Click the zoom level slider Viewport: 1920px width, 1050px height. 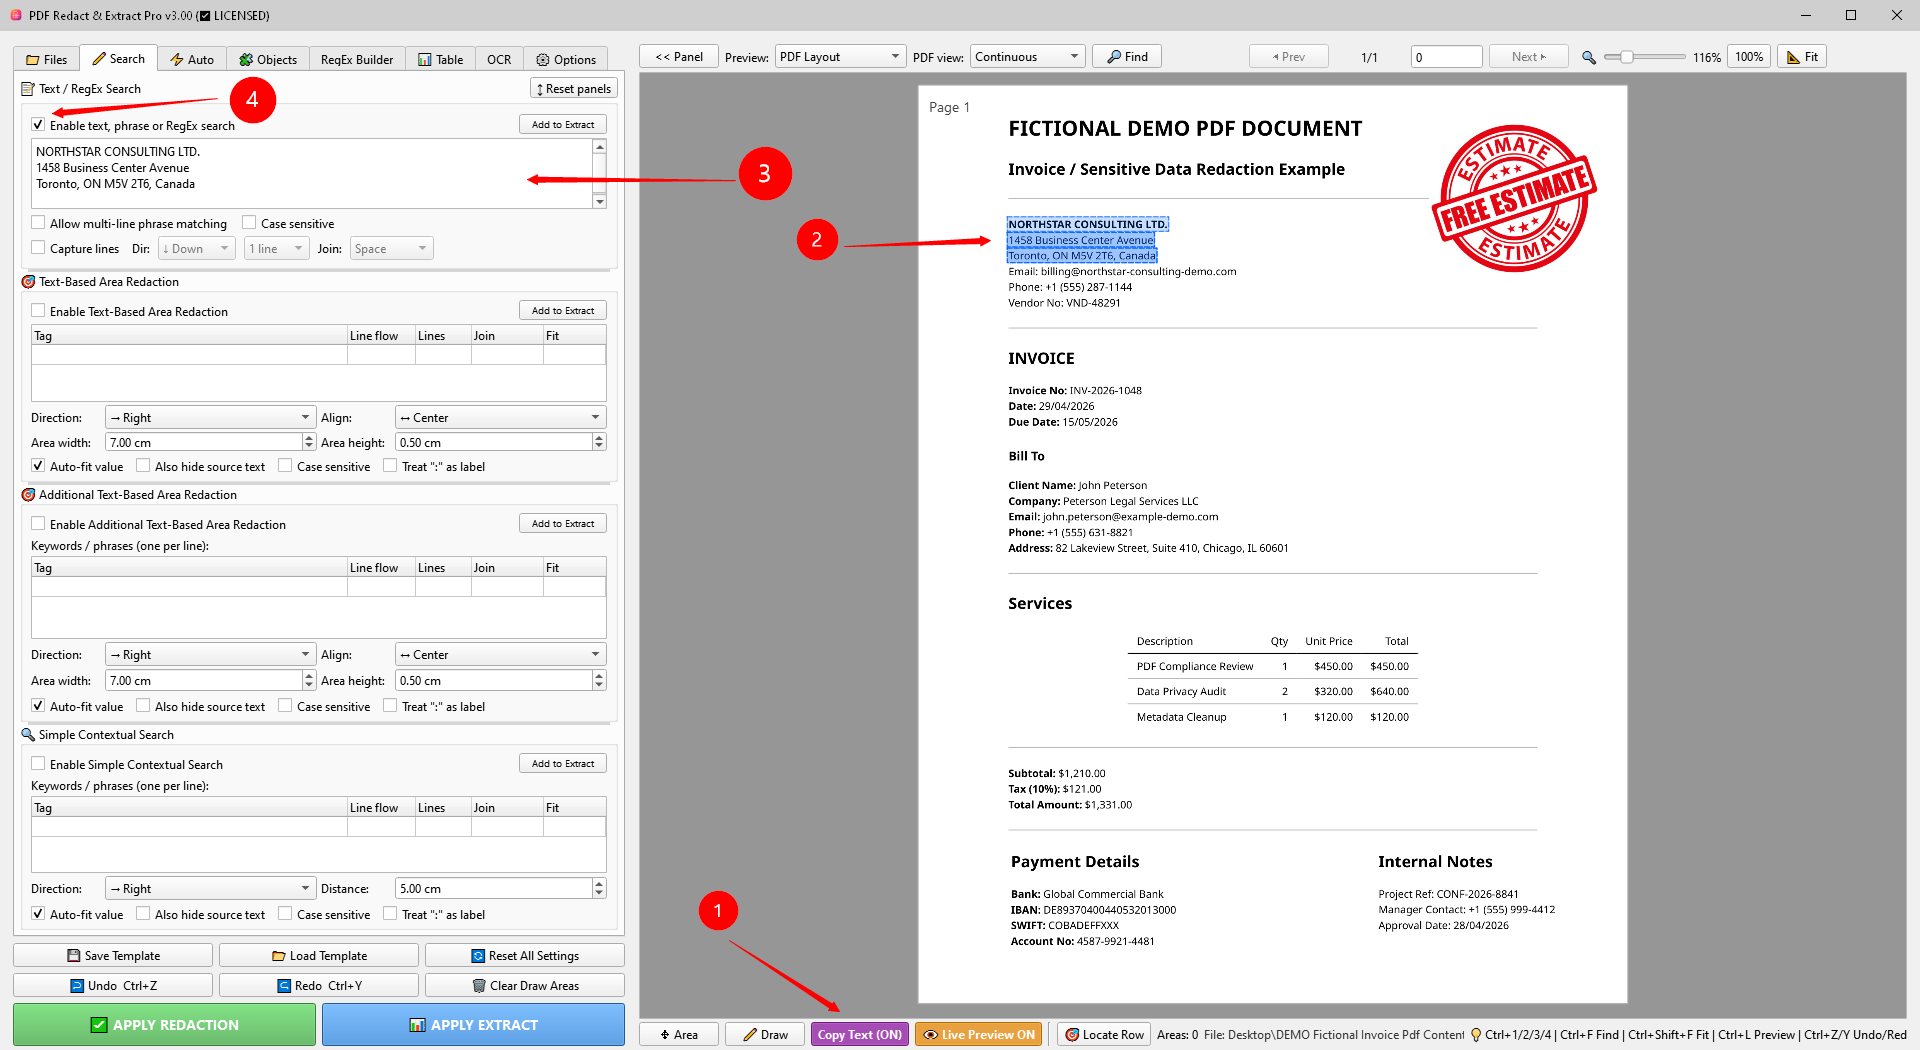1645,57
